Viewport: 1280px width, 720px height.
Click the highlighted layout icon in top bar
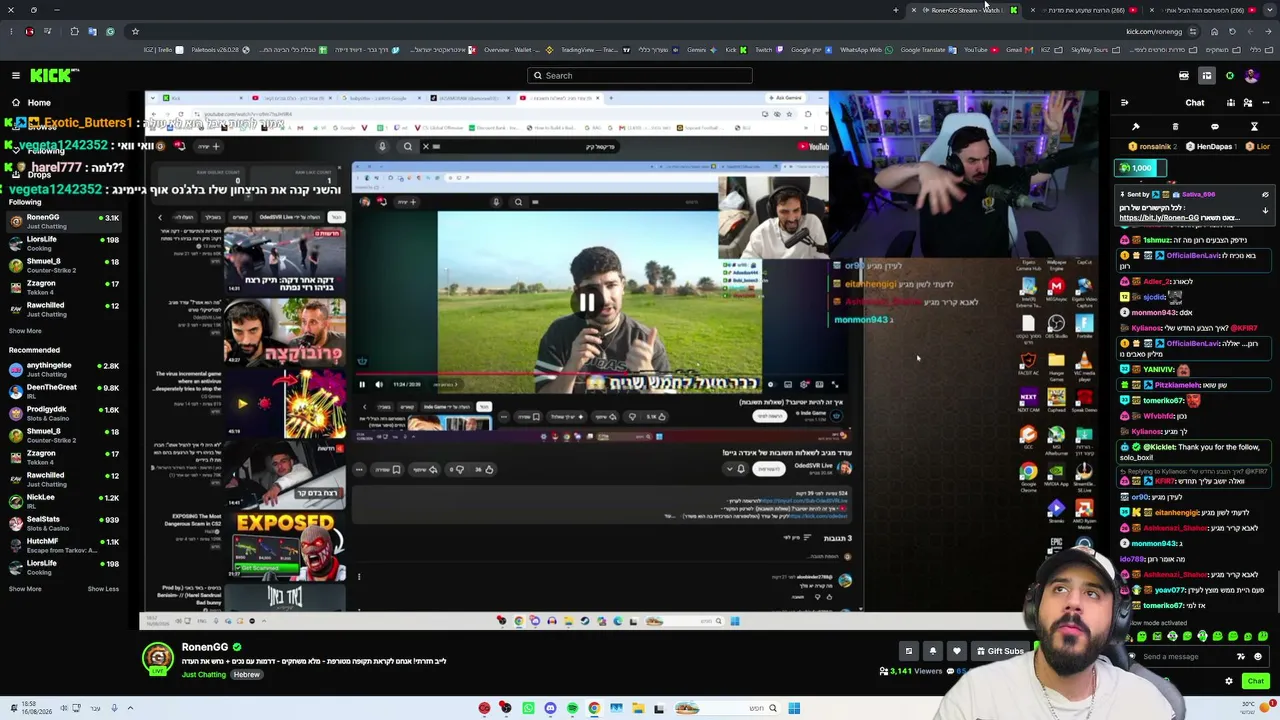(1207, 76)
